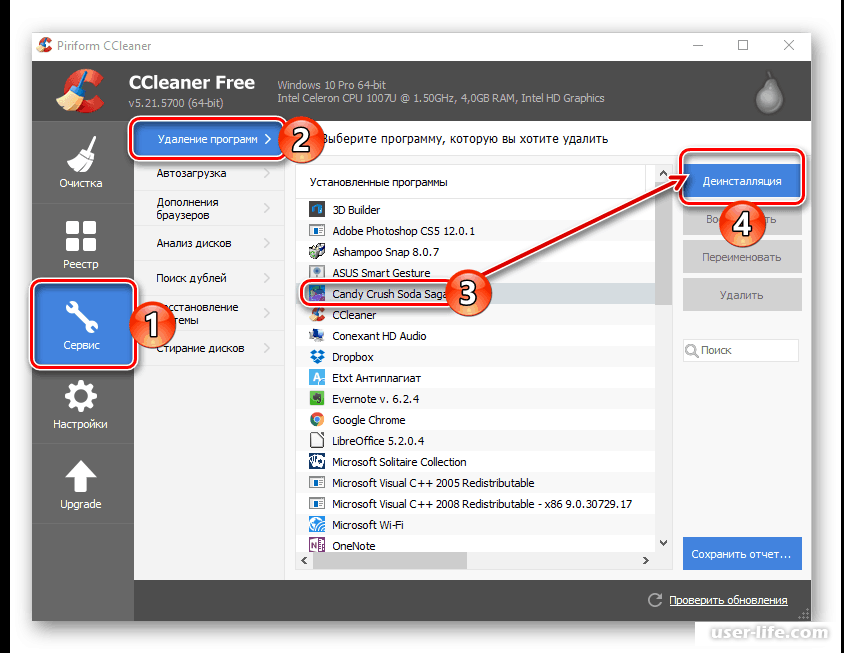Select the Evernote icon in list

click(x=317, y=398)
